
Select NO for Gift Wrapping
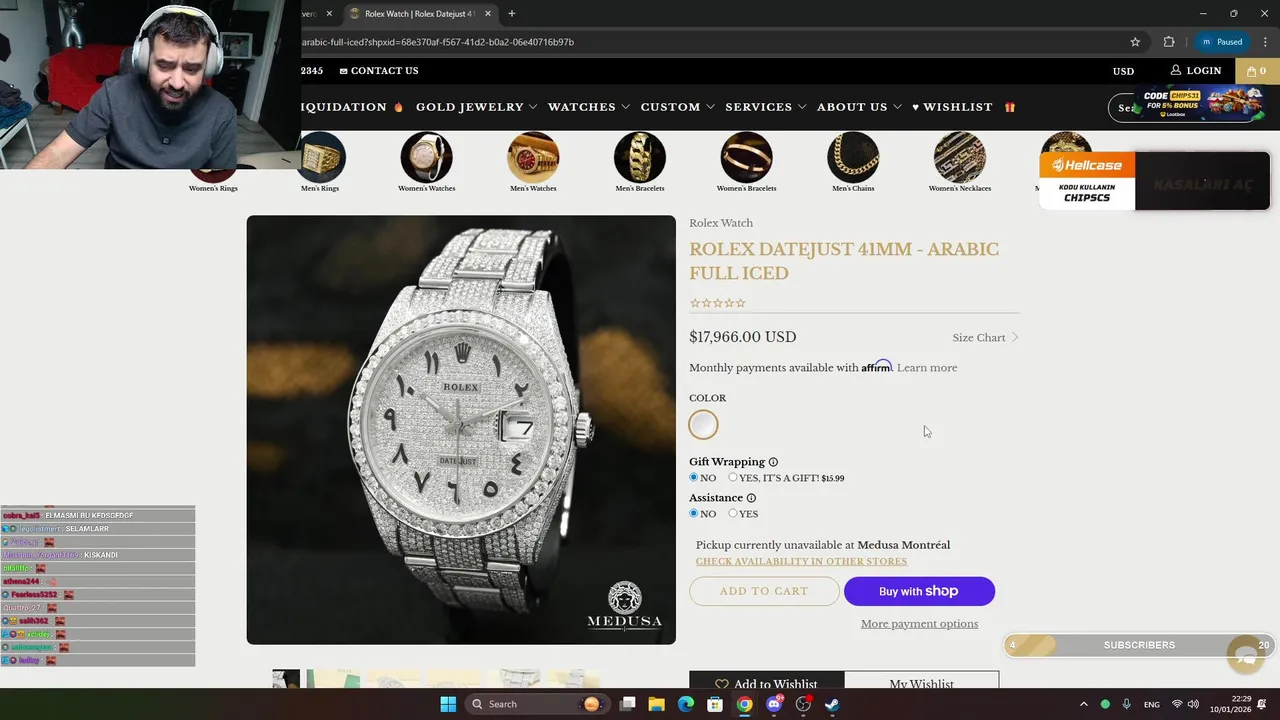click(693, 478)
